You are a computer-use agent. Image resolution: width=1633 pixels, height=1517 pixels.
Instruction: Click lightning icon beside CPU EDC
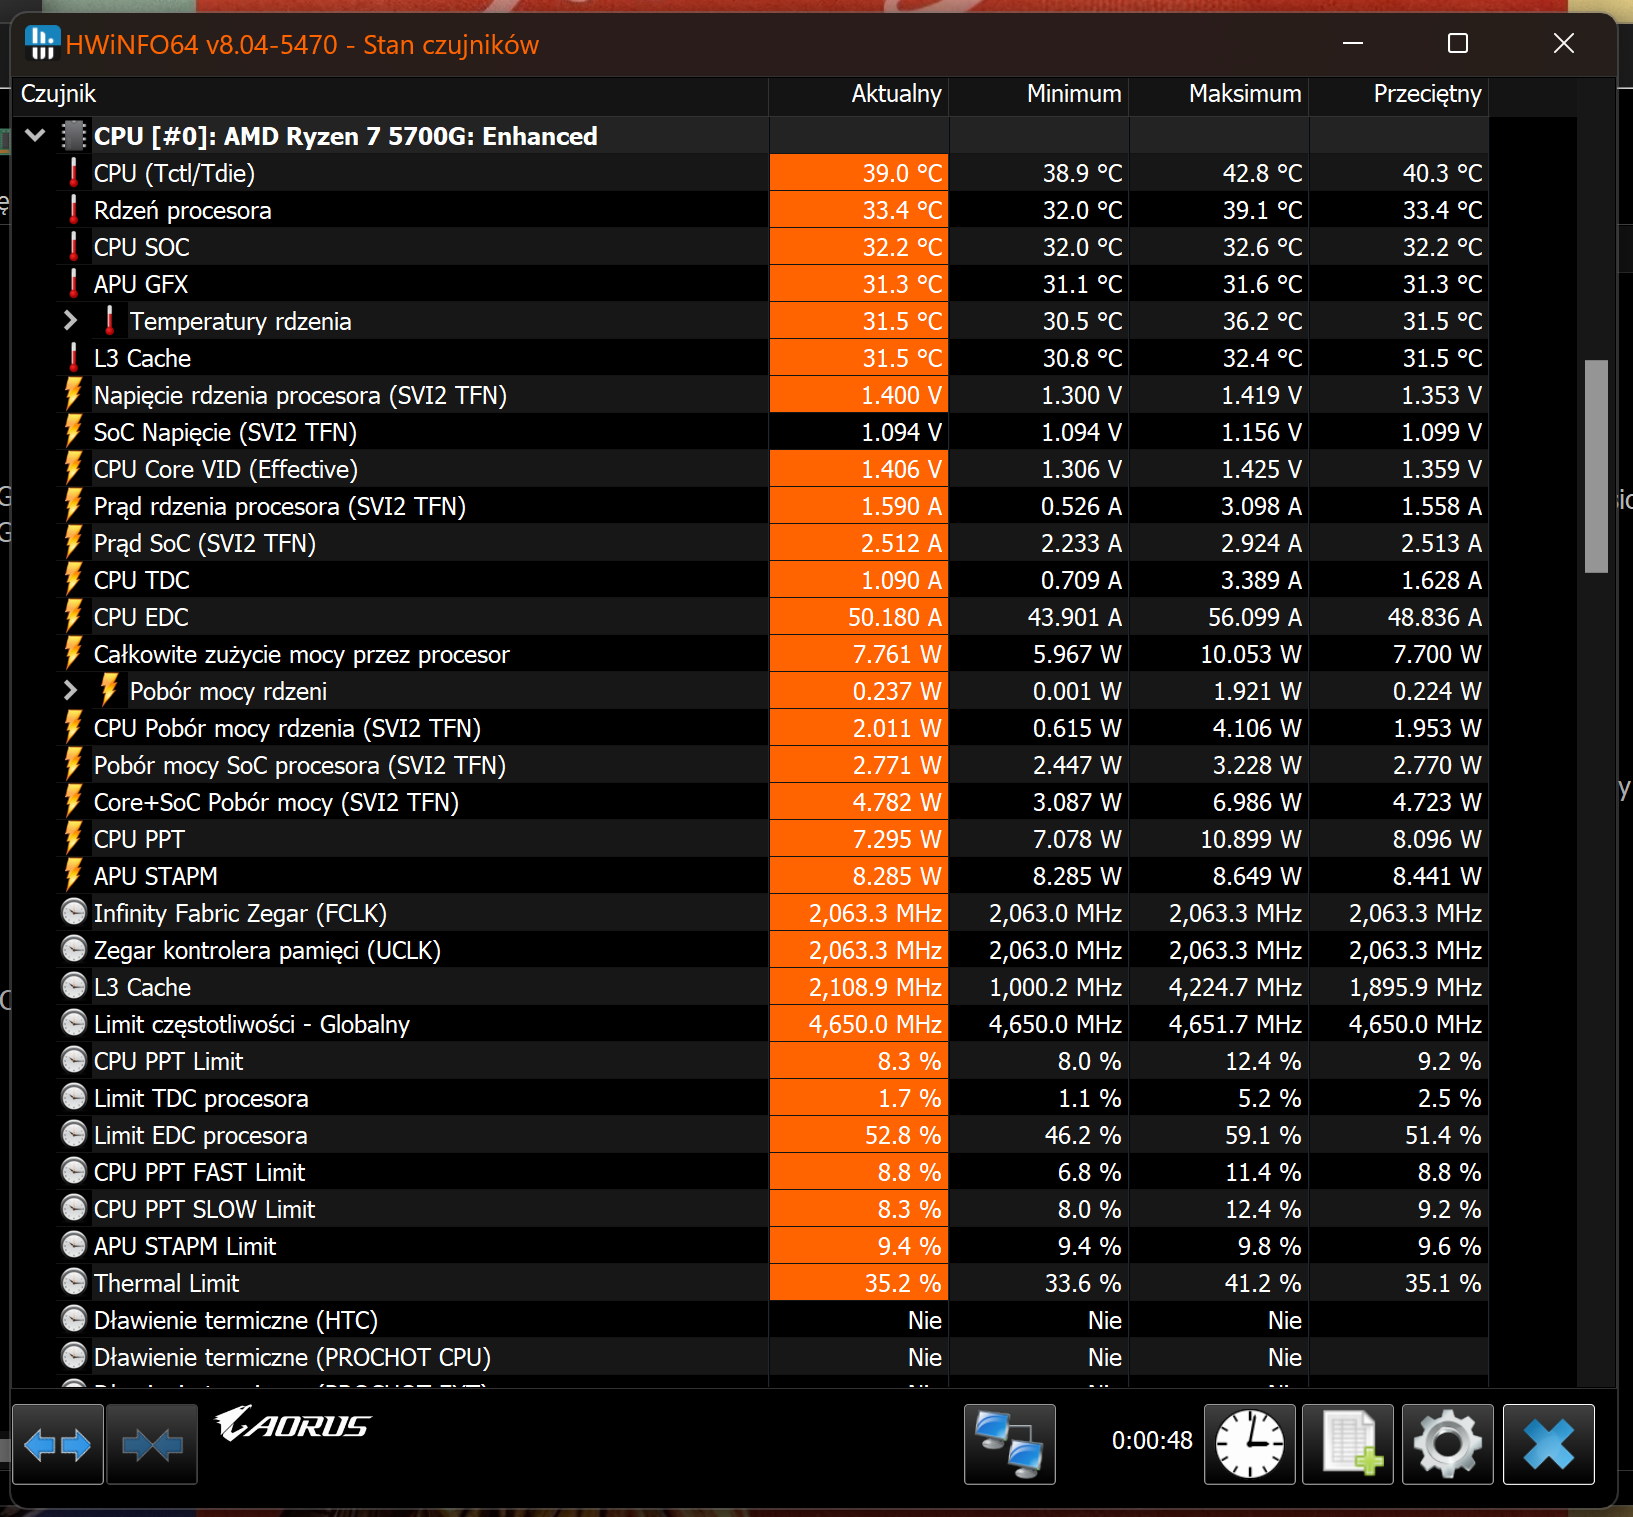73,617
